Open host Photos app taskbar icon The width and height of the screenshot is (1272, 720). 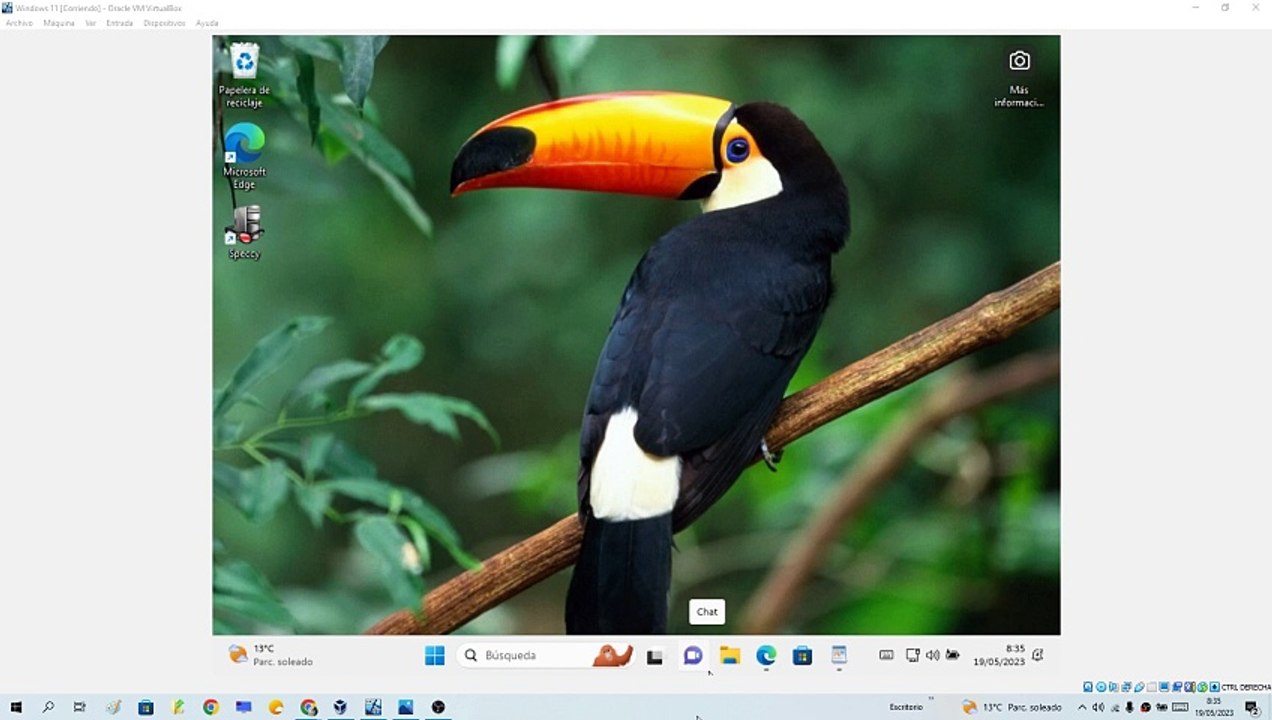(405, 707)
